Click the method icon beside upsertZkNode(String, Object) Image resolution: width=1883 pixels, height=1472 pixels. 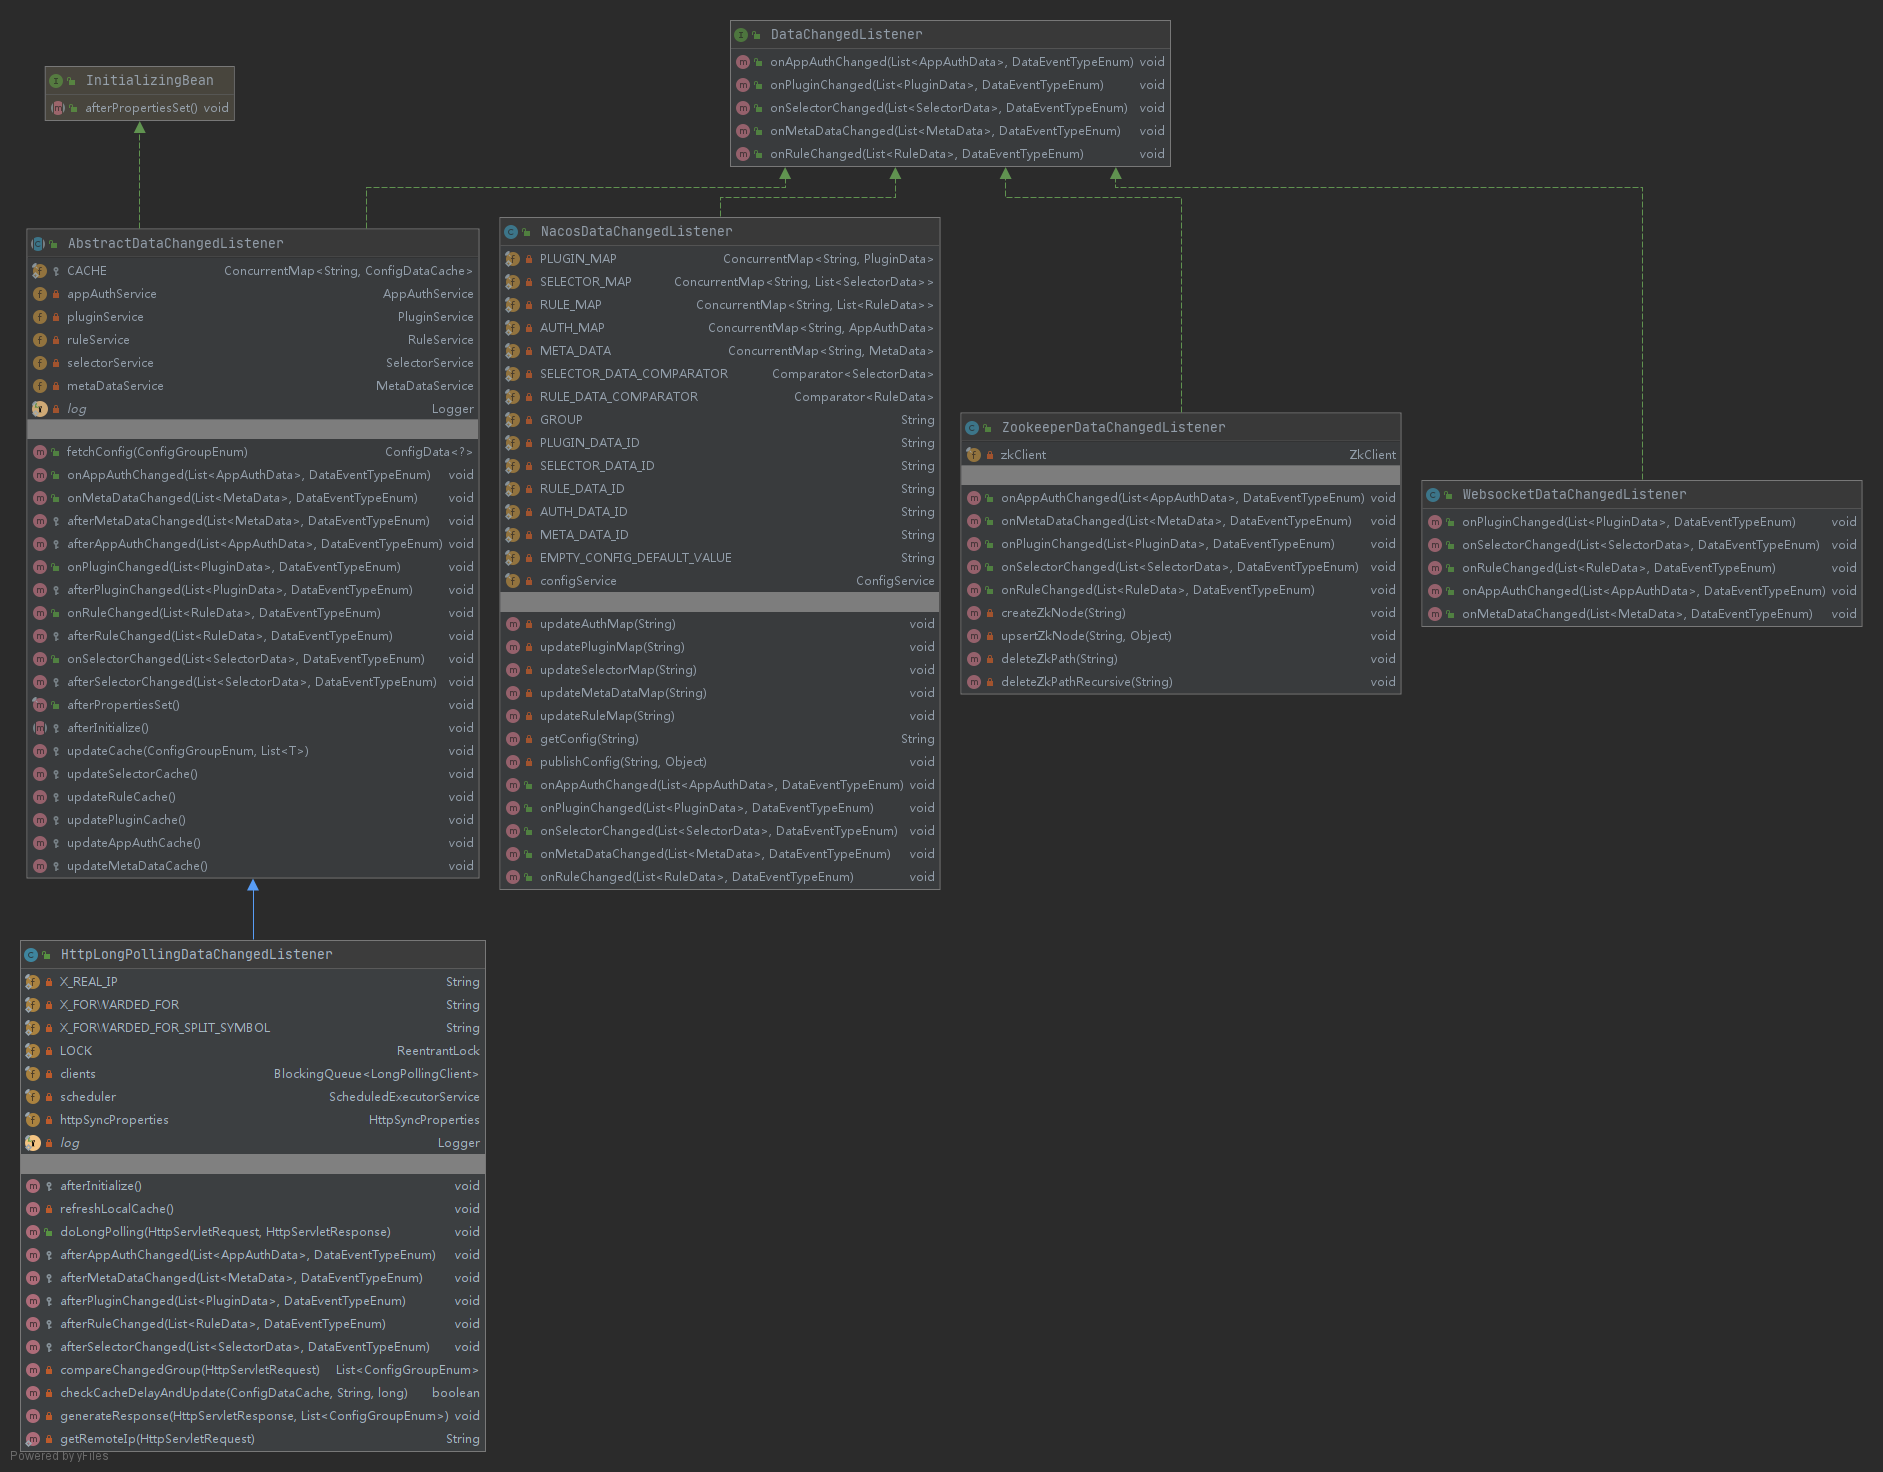(x=974, y=636)
